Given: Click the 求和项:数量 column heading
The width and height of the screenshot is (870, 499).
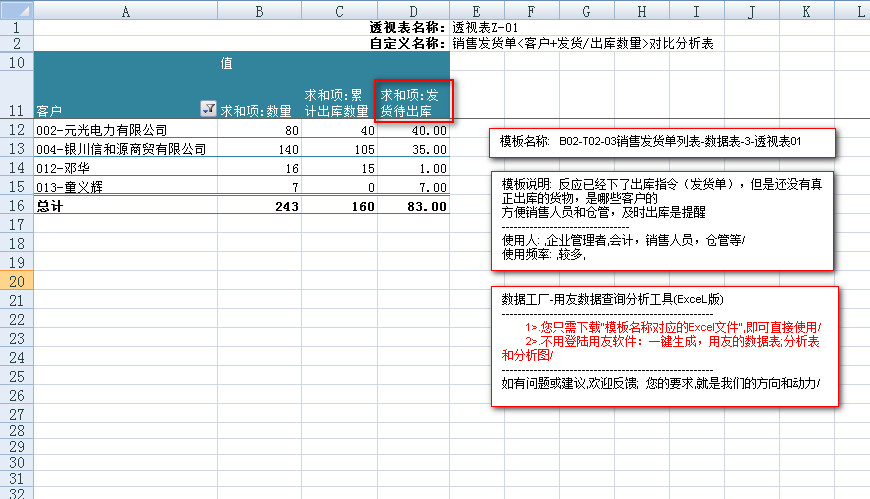Looking at the screenshot, I should [258, 111].
